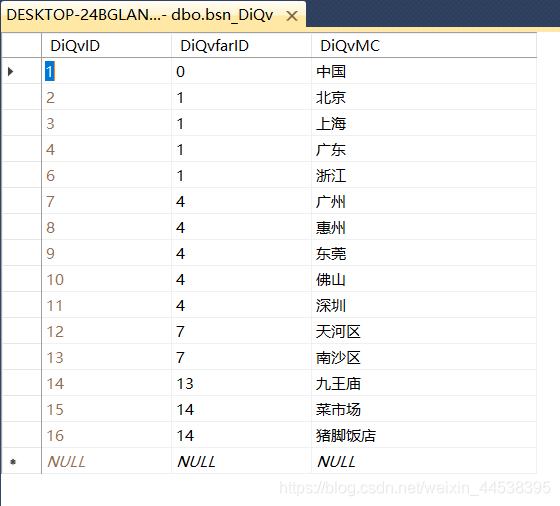The image size is (560, 506).
Task: Click DiQvID cell with value 6
Action: 106,176
